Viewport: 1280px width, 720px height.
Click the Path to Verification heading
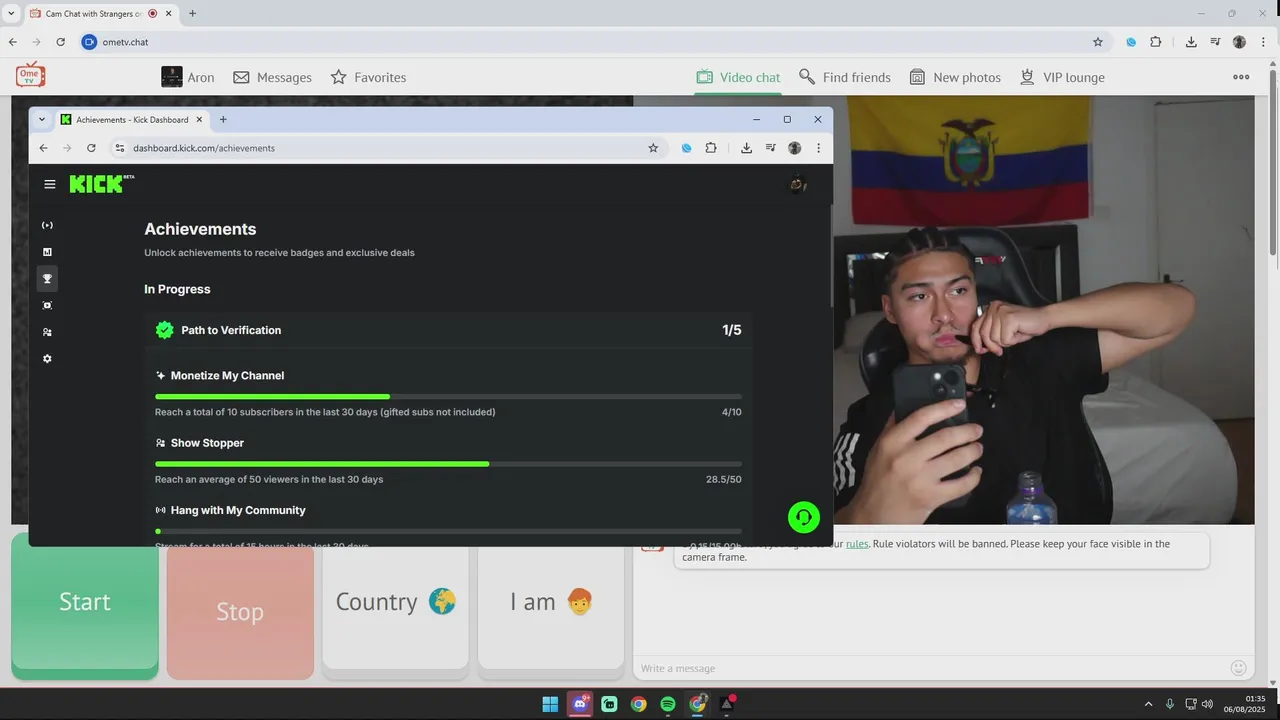[x=231, y=330]
